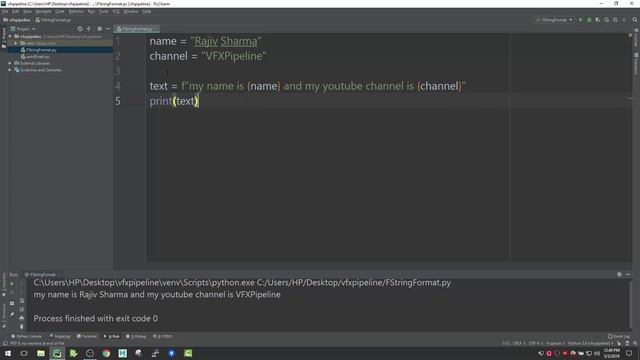This screenshot has width=640, height=360.
Task: Click the taskbar clock showing time and date
Action: [x=611, y=353]
